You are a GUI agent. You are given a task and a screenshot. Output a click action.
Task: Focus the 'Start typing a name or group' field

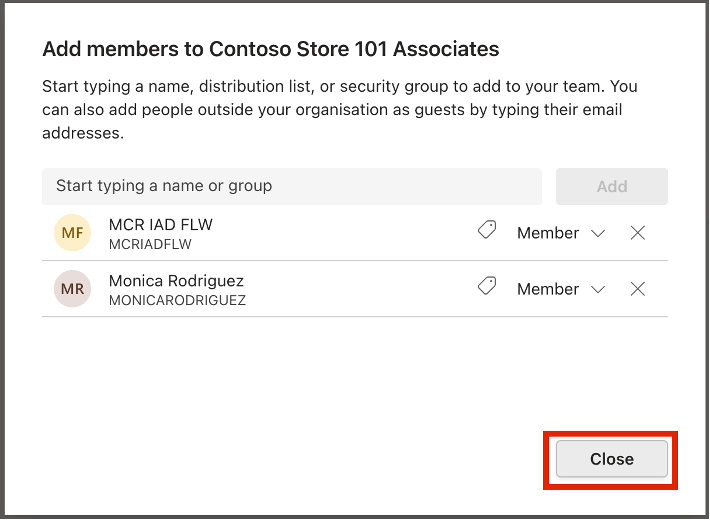[x=292, y=186]
